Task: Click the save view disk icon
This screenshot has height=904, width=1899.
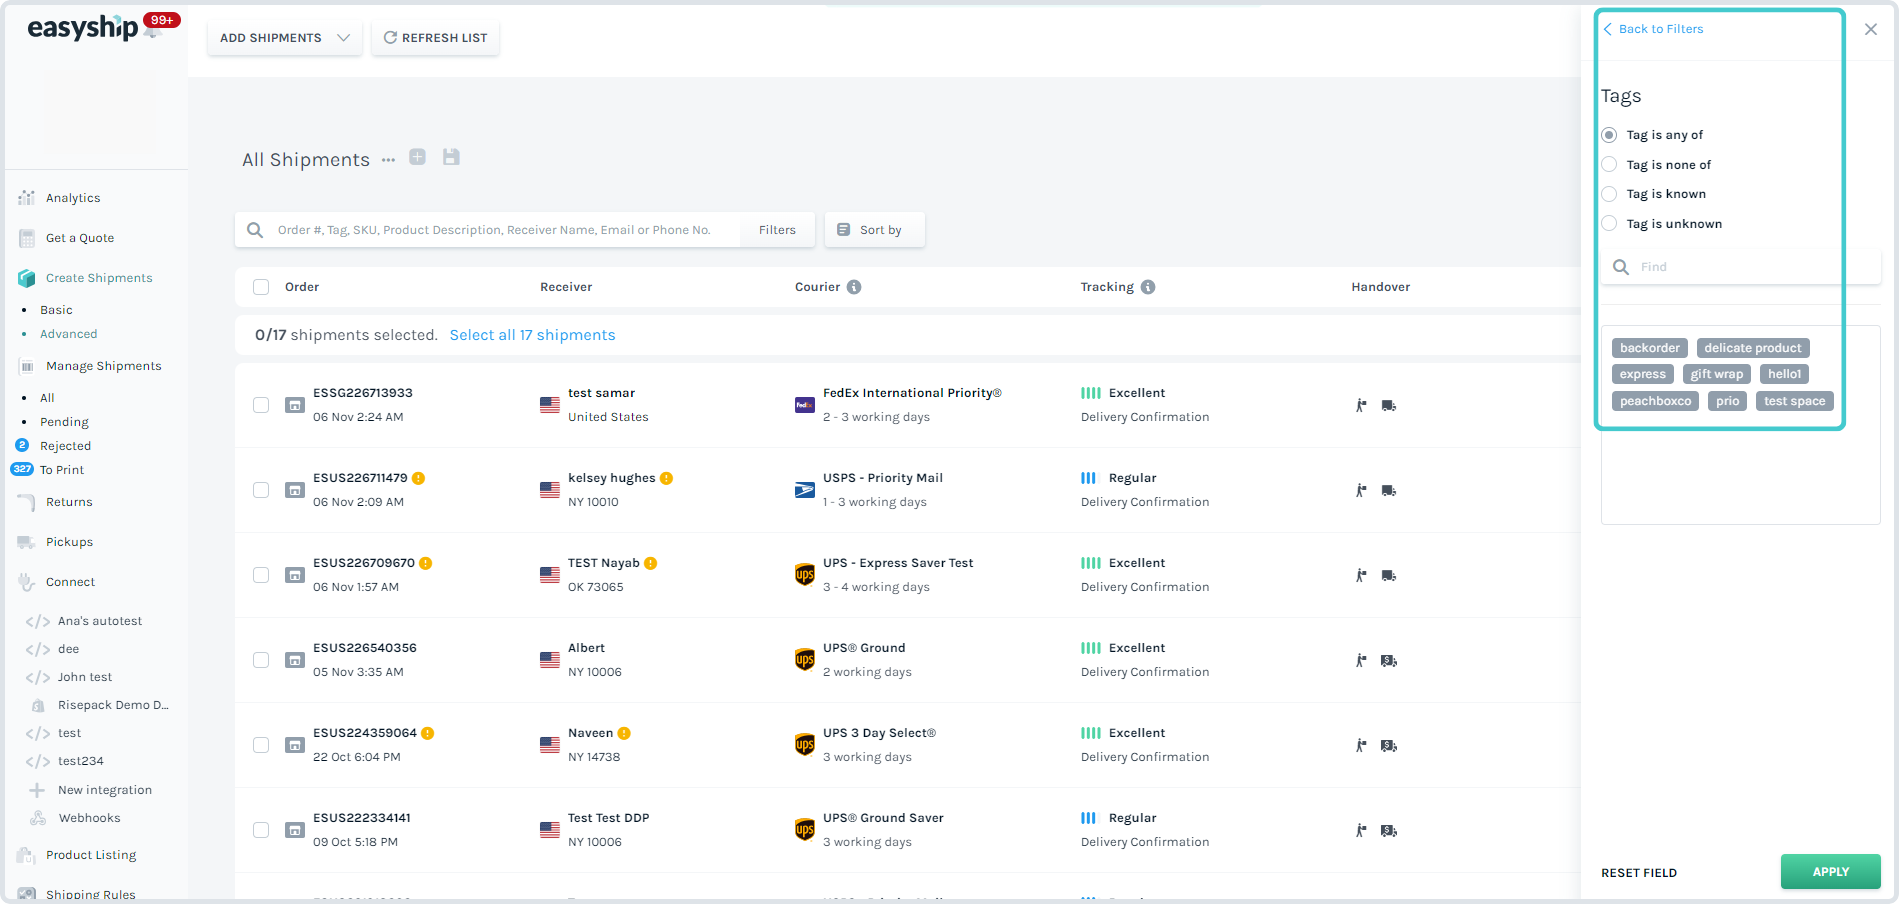Action: [x=452, y=157]
